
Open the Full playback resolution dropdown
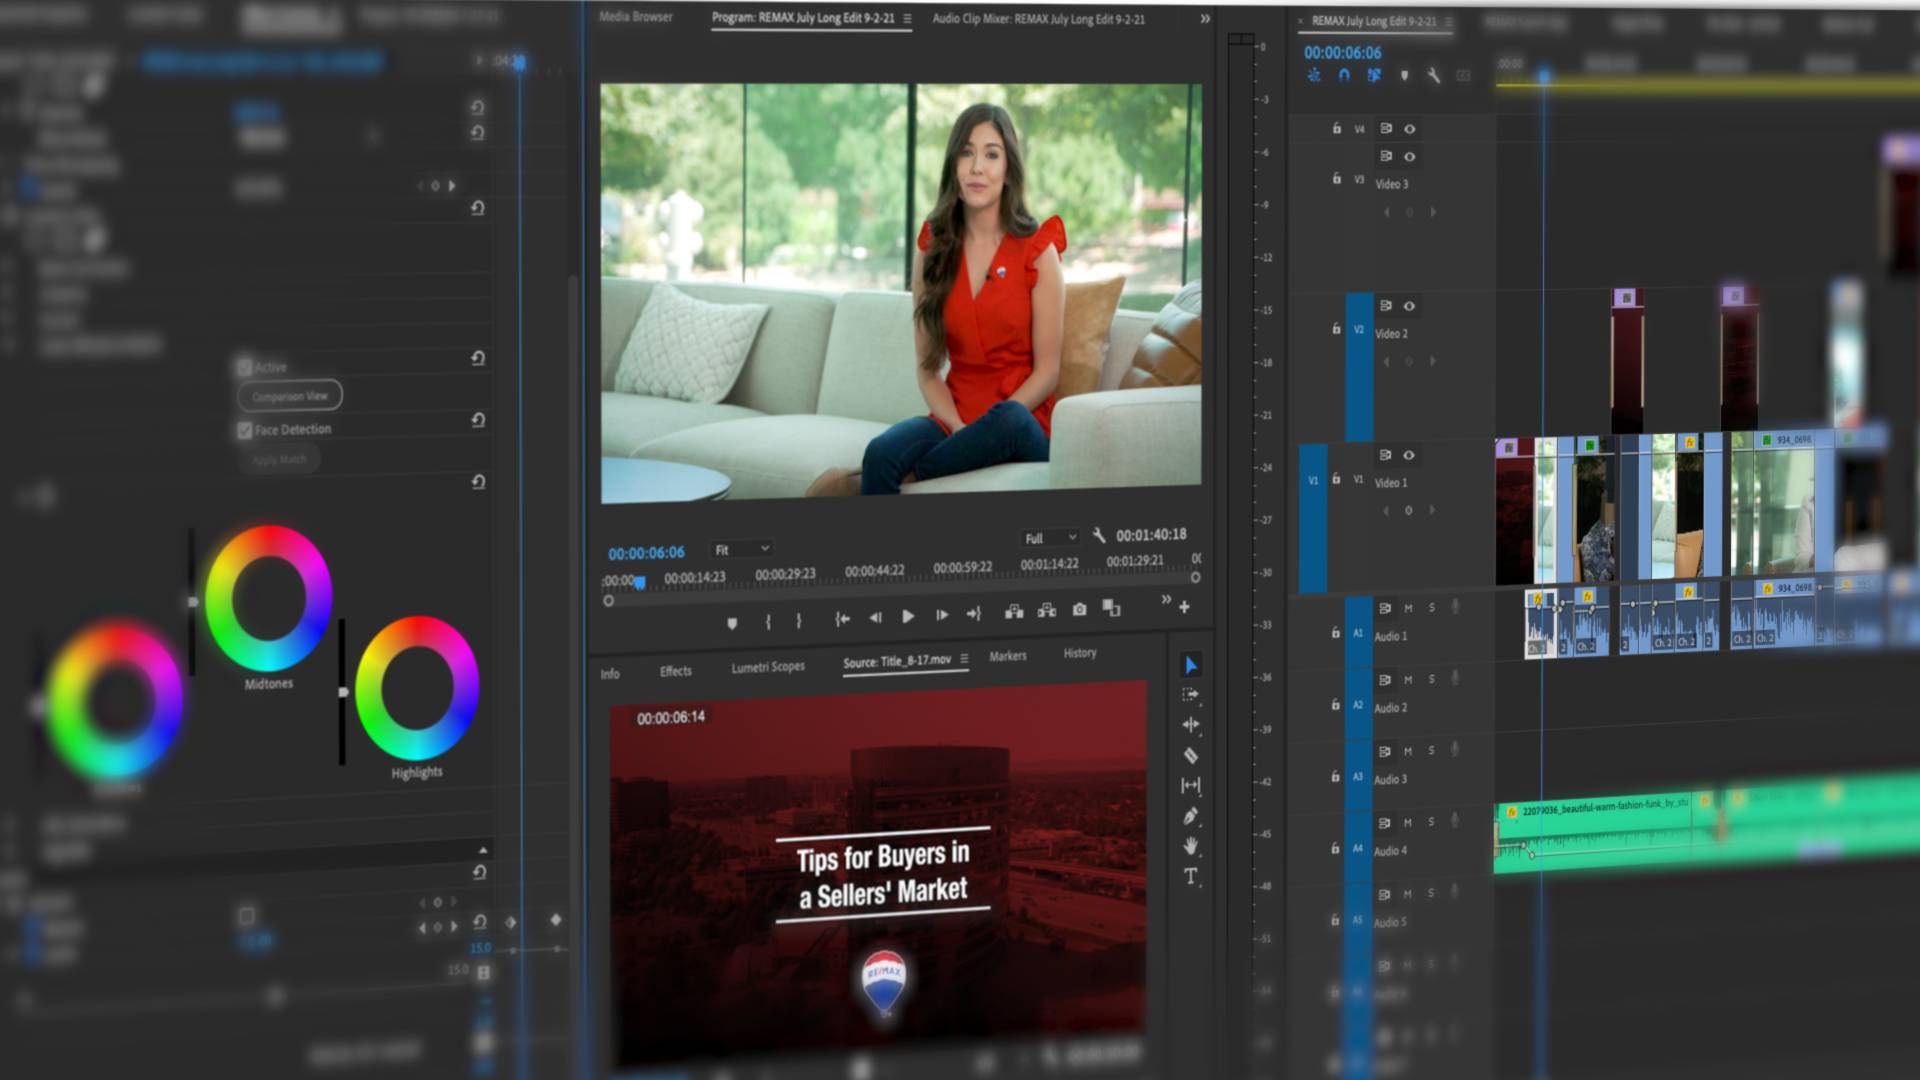1050,538
